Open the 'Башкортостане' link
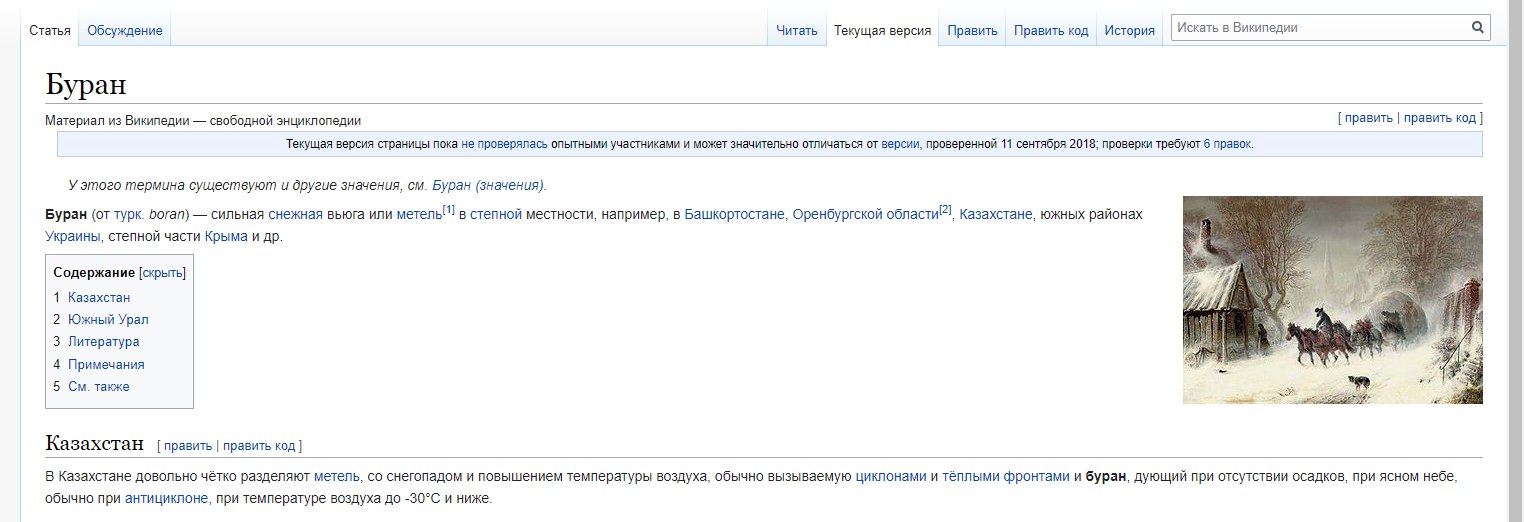The image size is (1524, 522). coord(735,214)
